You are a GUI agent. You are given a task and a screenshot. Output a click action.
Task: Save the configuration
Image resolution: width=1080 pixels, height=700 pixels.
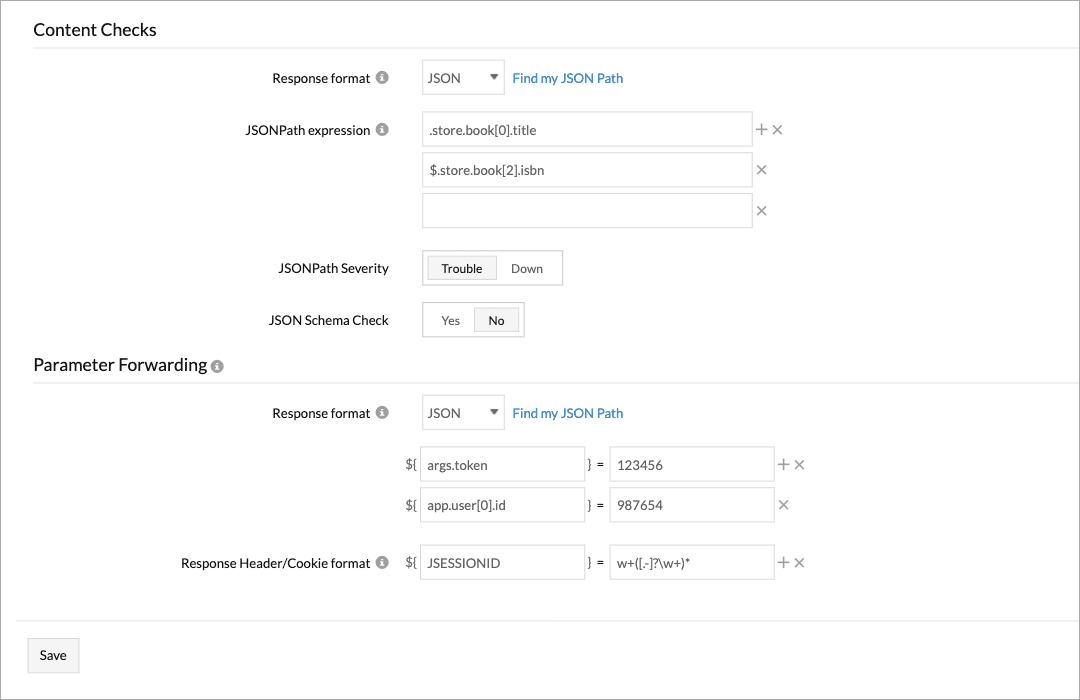[53, 655]
